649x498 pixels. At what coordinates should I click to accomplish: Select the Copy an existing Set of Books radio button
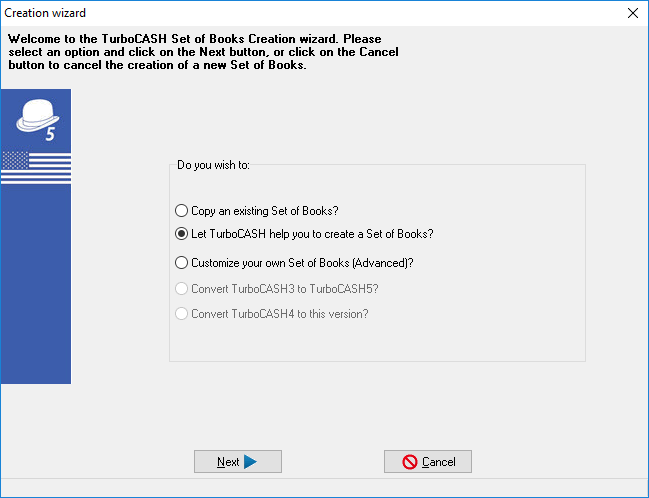pyautogui.click(x=181, y=211)
